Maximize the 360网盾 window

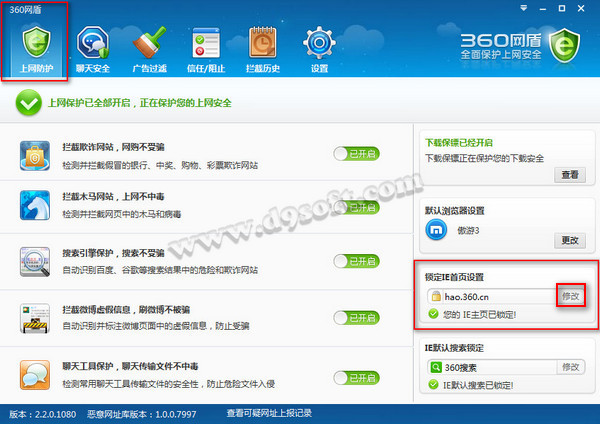point(562,8)
